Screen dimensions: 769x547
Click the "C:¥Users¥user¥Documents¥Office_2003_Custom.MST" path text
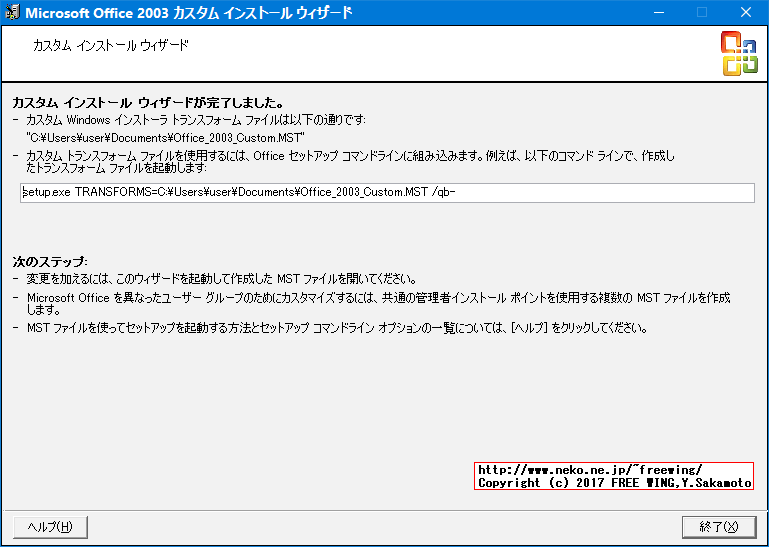pos(166,138)
